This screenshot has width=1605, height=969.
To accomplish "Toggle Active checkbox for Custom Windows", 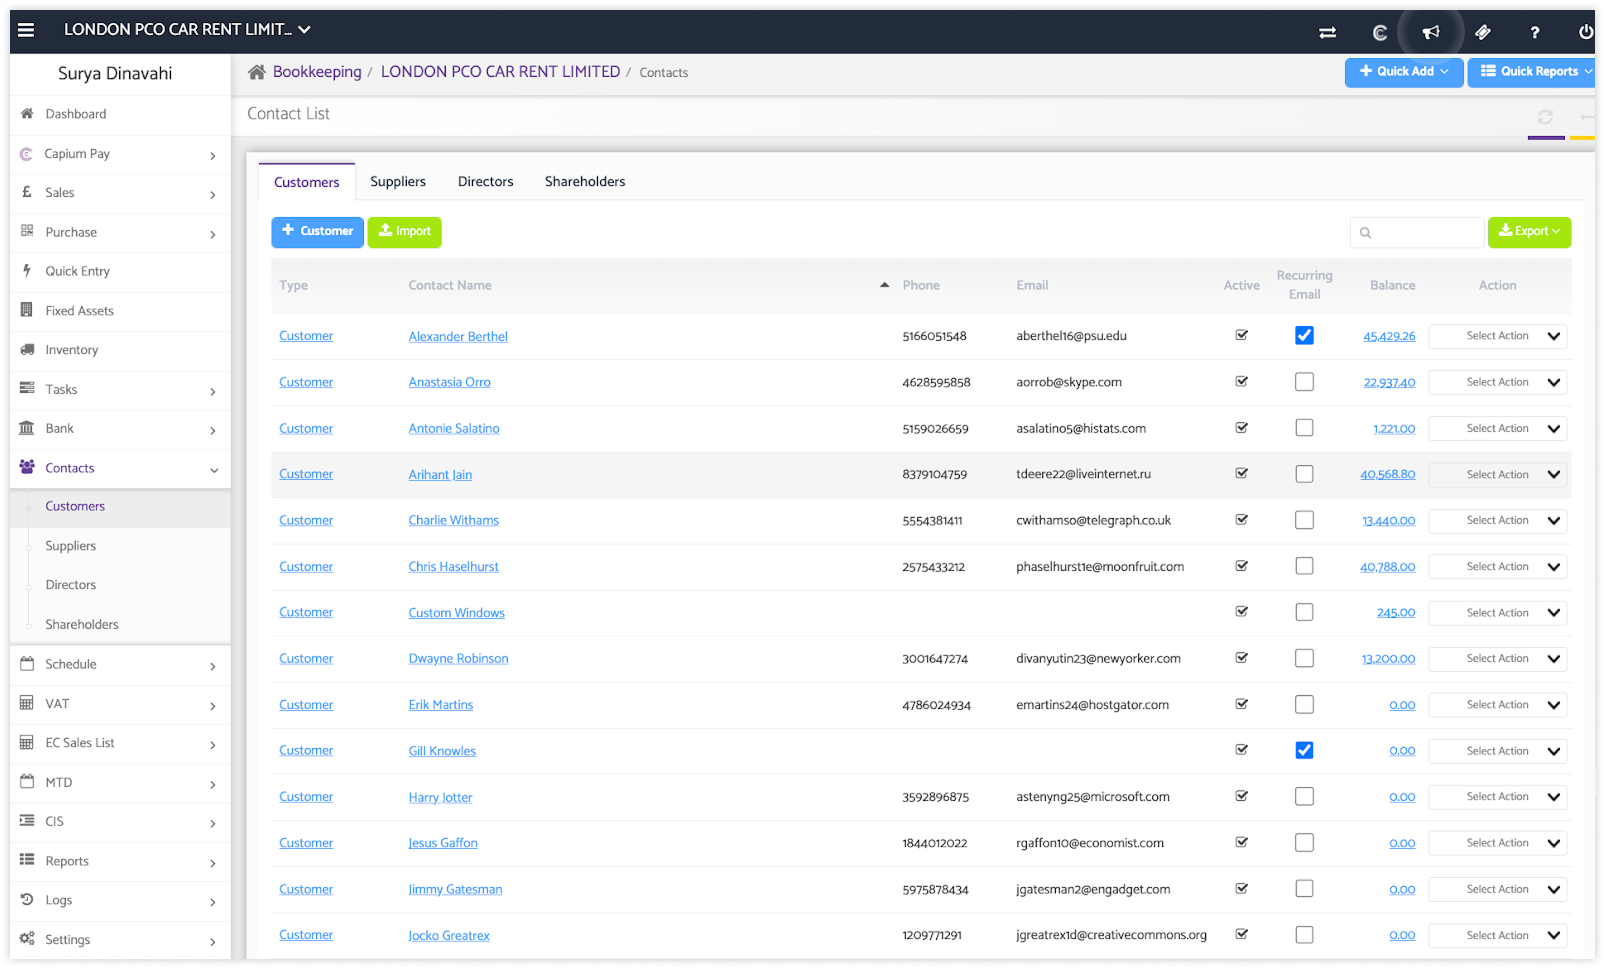I will point(1241,612).
